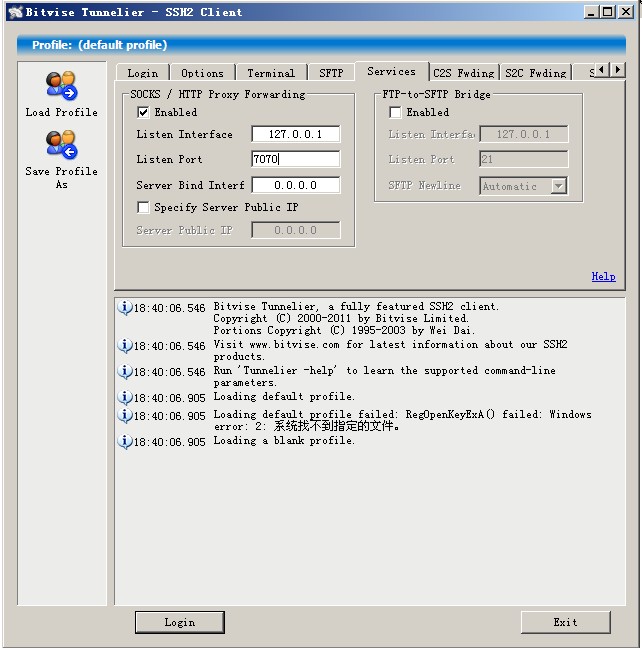Click info icon beside 'Bitvise Tunnelier, a fully featured' log
Screen dimensions: 642x648
tap(124, 307)
